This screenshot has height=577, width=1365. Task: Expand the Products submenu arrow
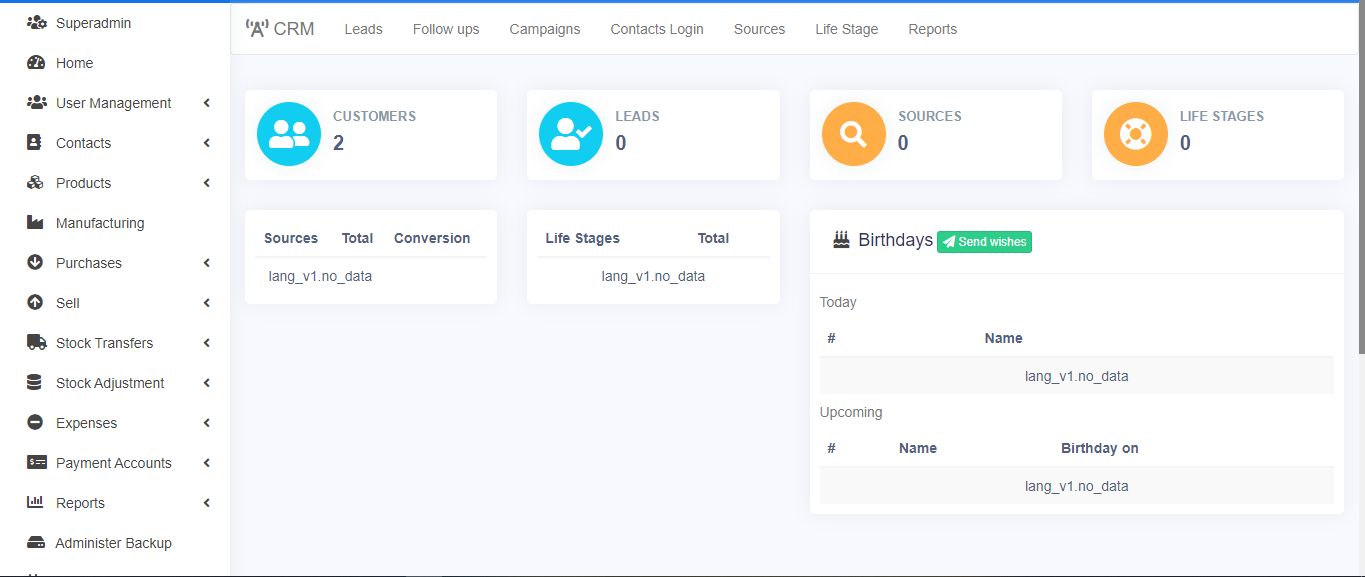pos(206,183)
